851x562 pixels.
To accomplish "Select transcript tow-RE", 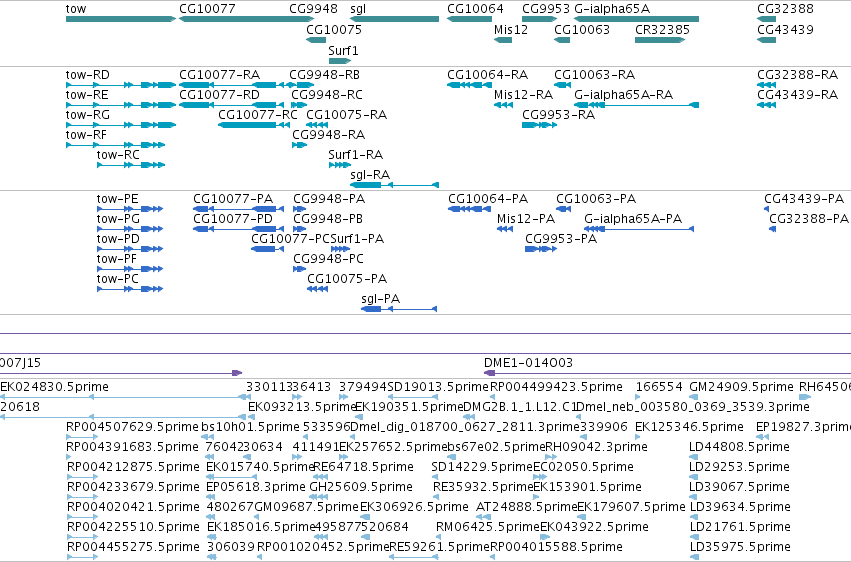I will pyautogui.click(x=121, y=105).
